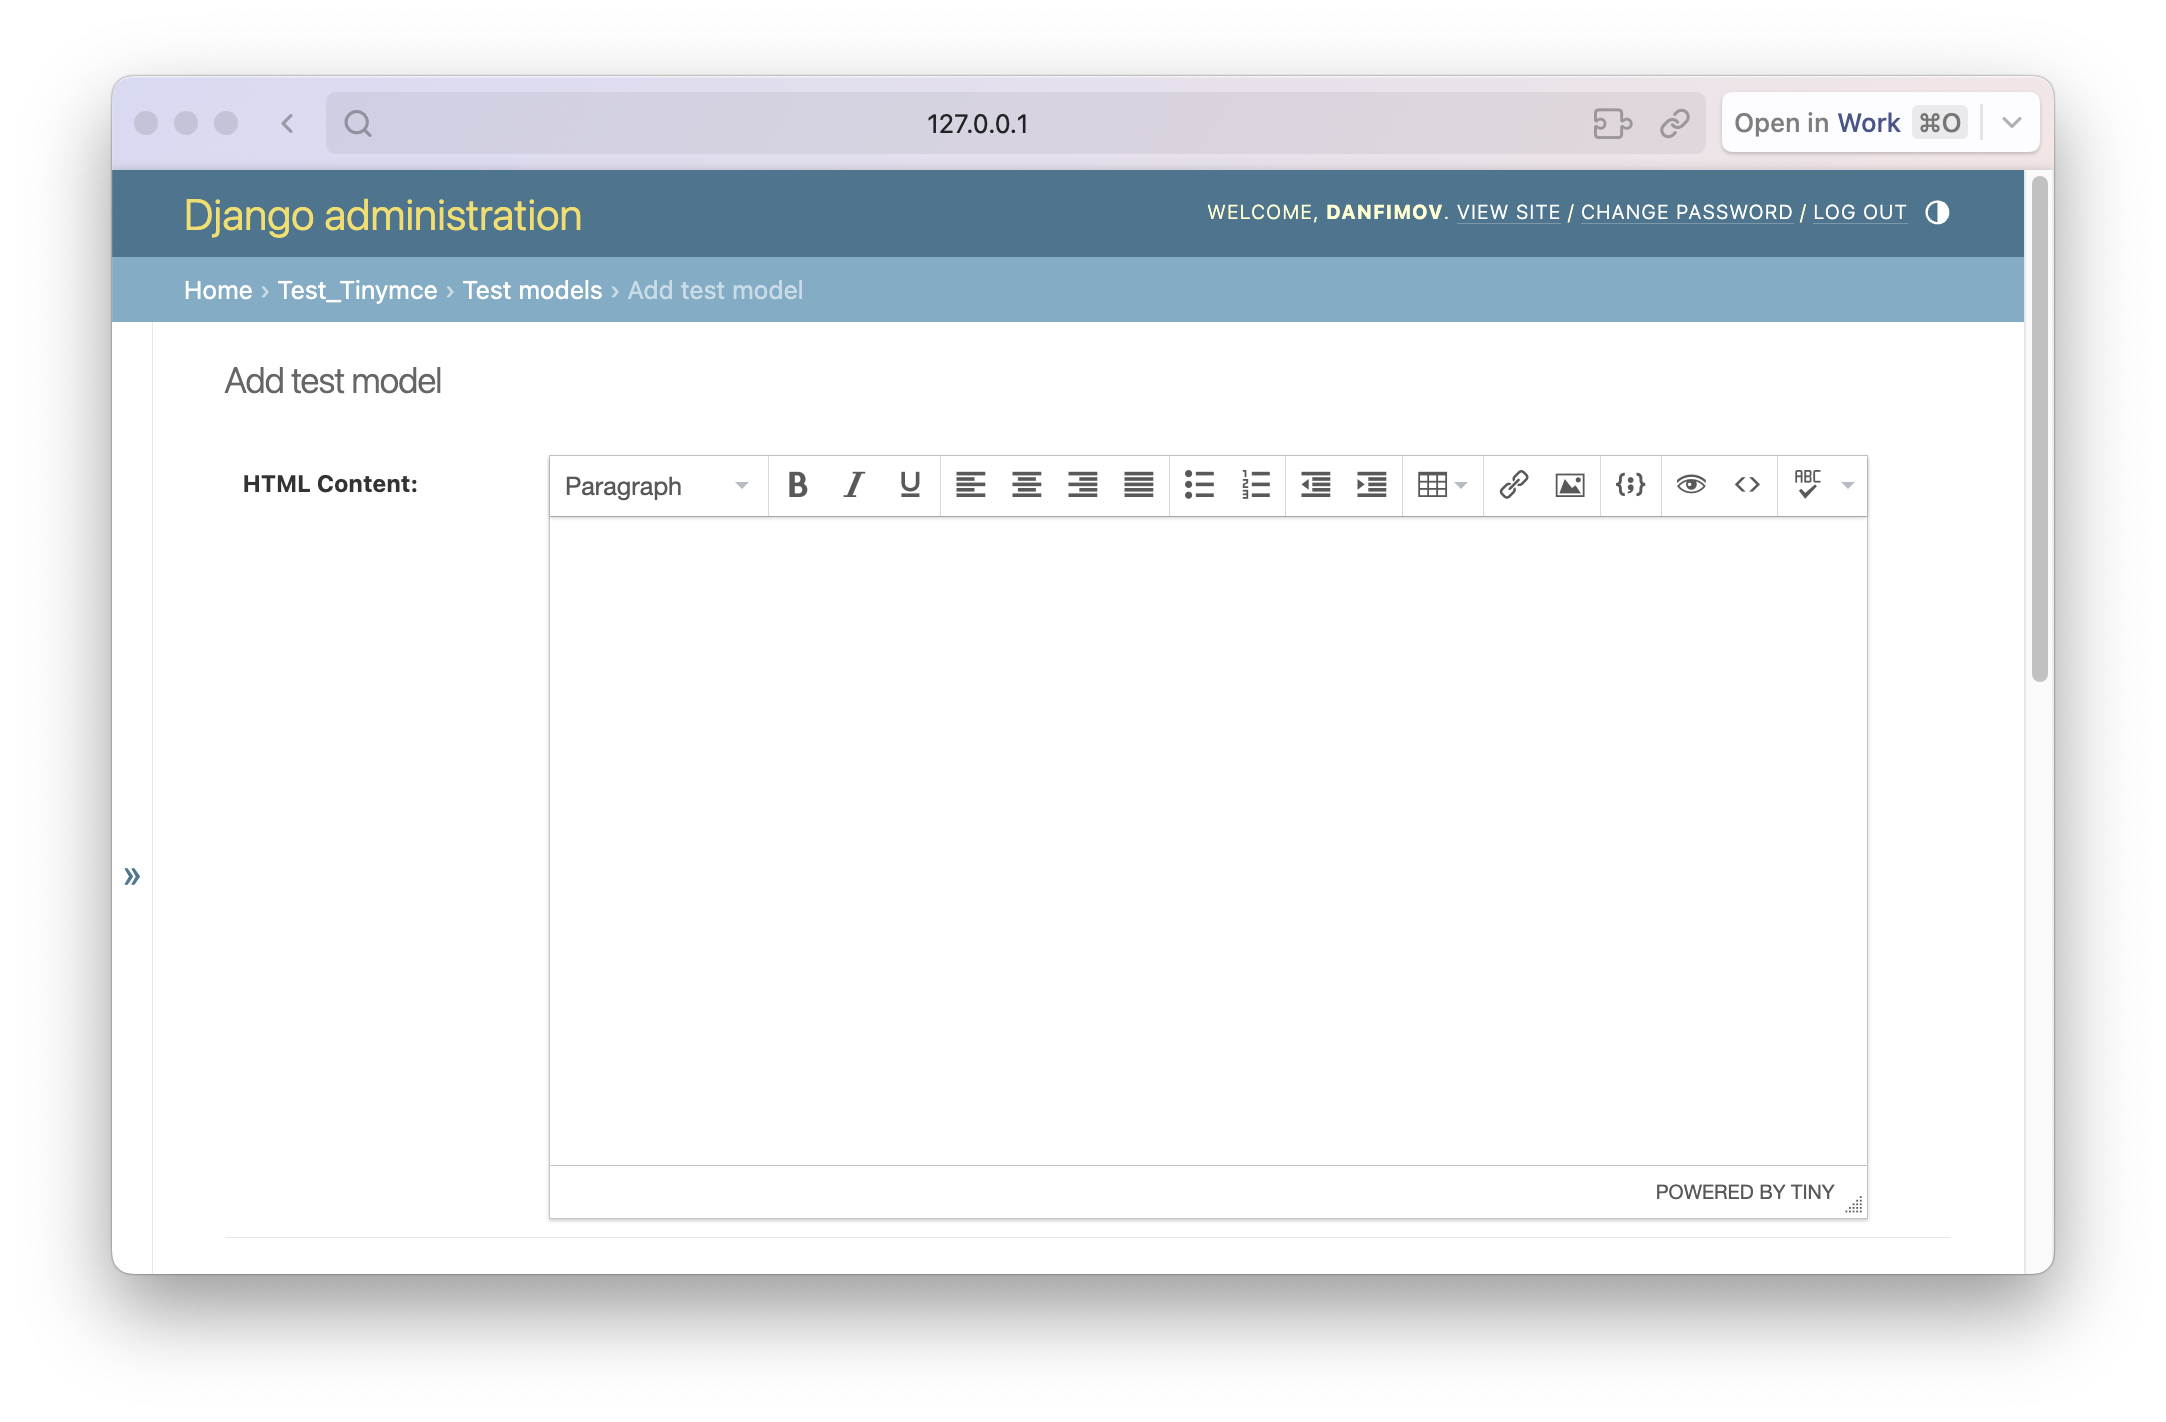The image size is (2166, 1422).
Task: Toggle bold formatting in the editor
Action: click(797, 485)
